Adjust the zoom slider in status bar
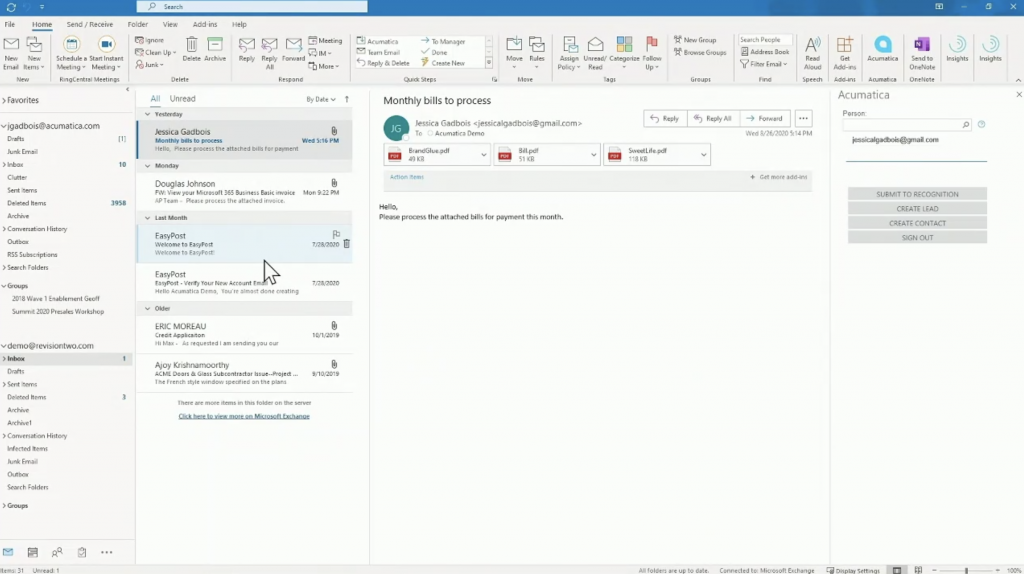 pyautogui.click(x=967, y=570)
